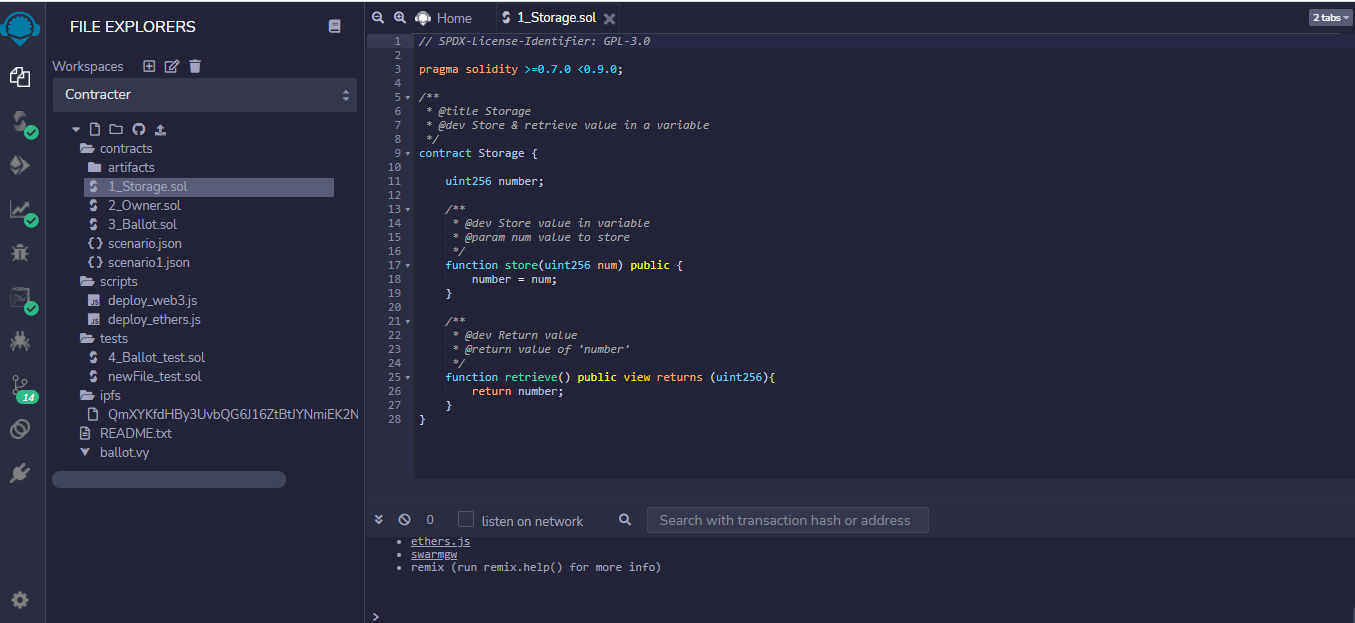Open ballot.vy file
This screenshot has width=1355, height=623.
click(124, 452)
